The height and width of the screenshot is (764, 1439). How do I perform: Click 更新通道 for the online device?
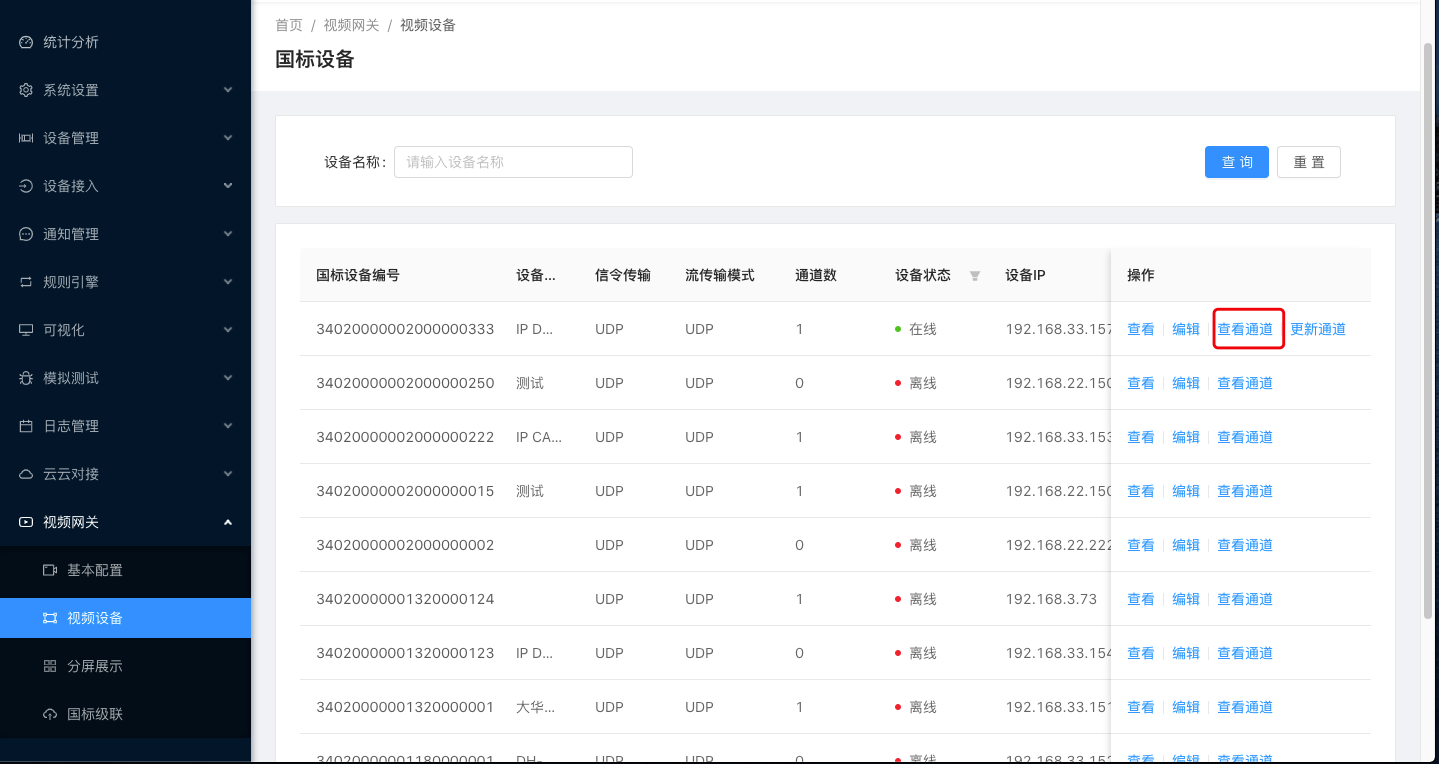pos(1317,329)
